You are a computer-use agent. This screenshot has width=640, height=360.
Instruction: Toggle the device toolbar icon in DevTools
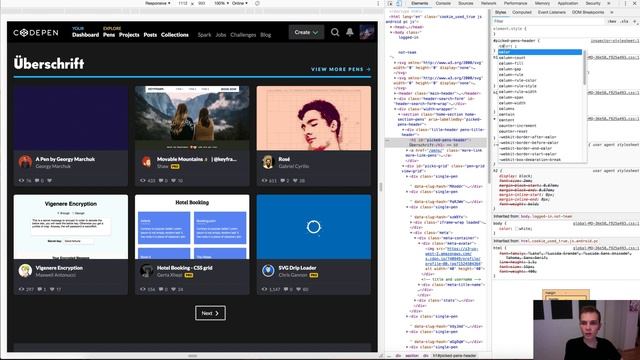point(399,3)
